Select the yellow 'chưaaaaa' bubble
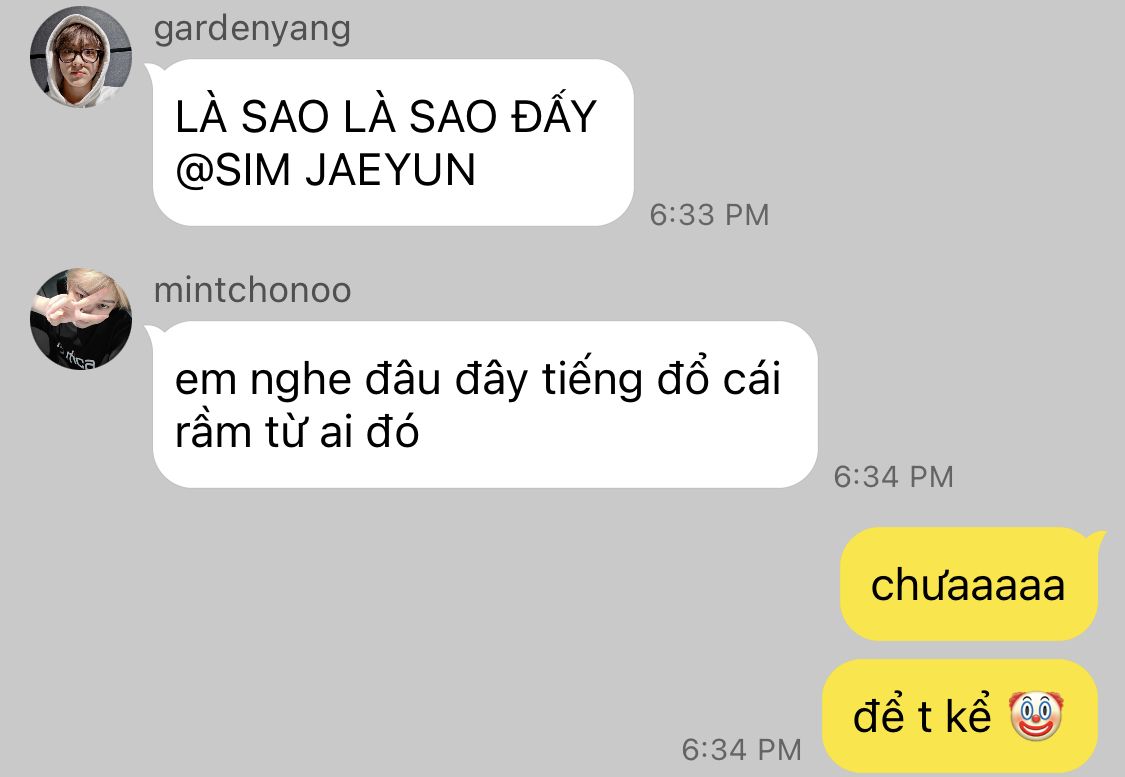The image size is (1125, 777). pos(969,584)
